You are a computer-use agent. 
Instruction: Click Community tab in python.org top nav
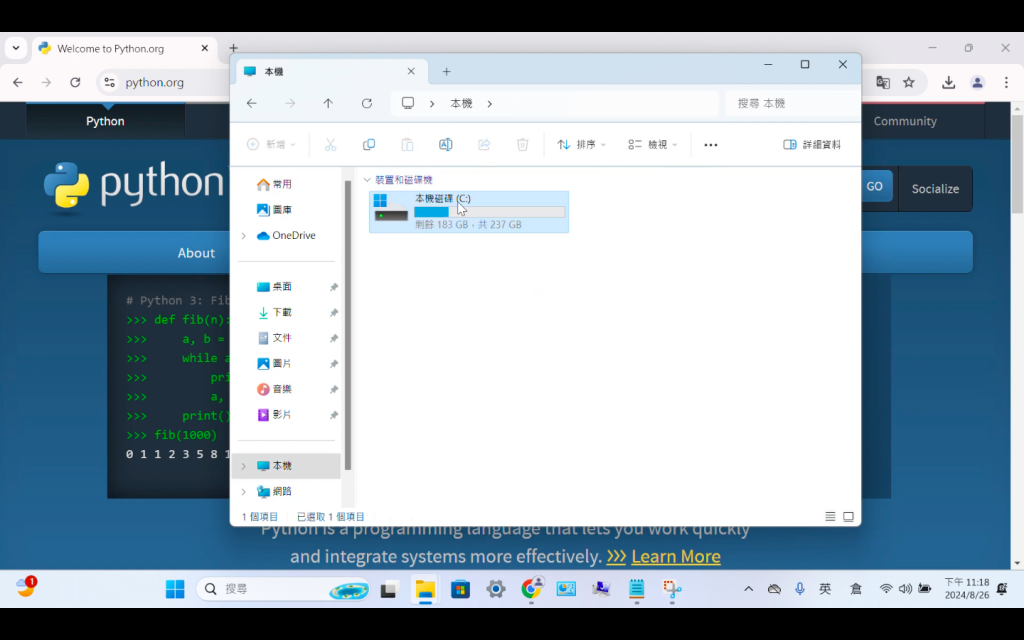coord(905,121)
